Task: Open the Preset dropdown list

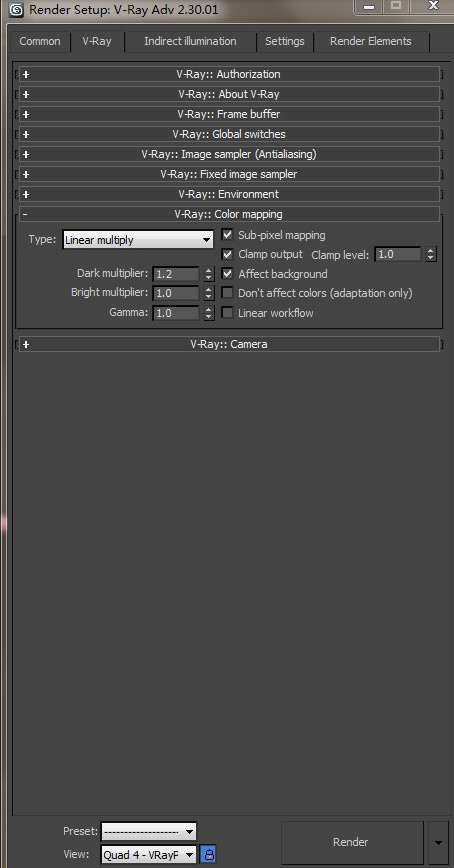Action: 148,831
